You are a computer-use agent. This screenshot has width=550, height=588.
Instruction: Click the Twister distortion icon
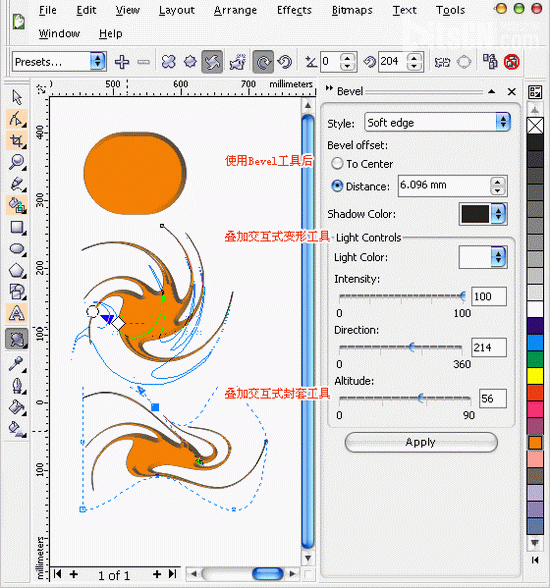[212, 62]
